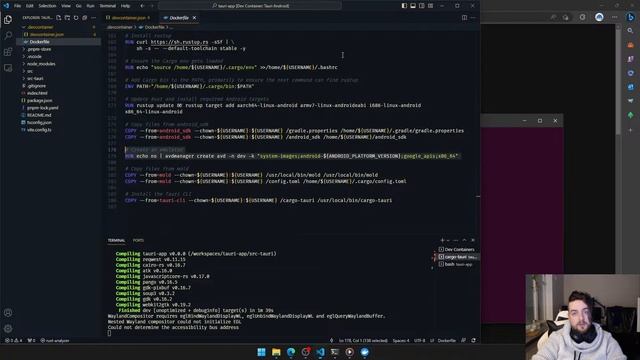Expand the .vscode folder

34,56
